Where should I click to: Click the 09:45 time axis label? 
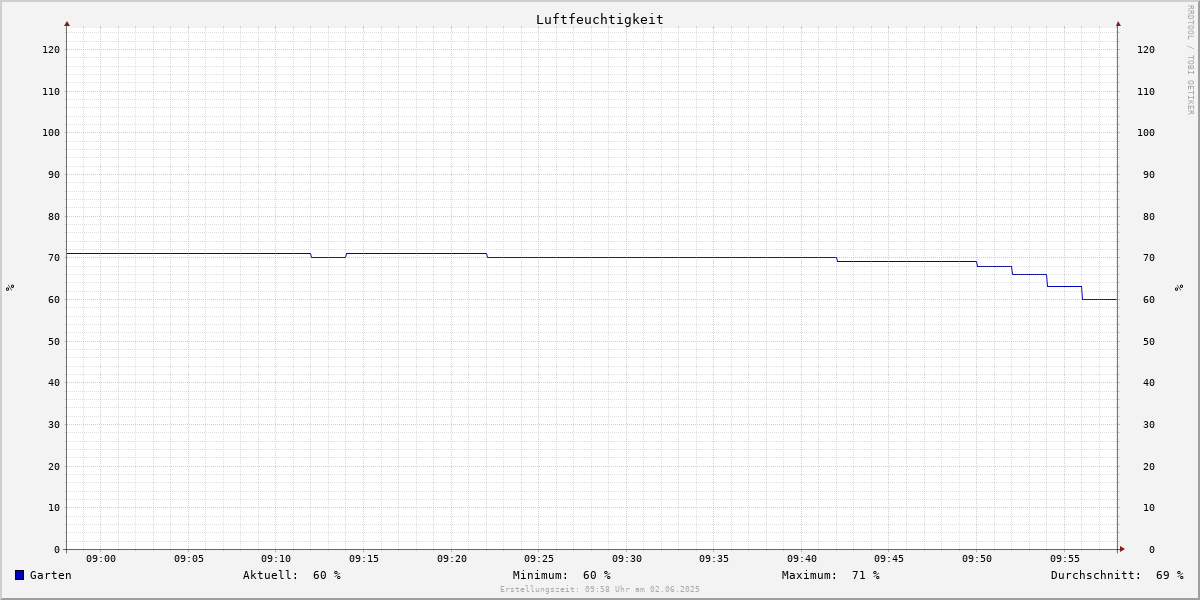tap(890, 559)
